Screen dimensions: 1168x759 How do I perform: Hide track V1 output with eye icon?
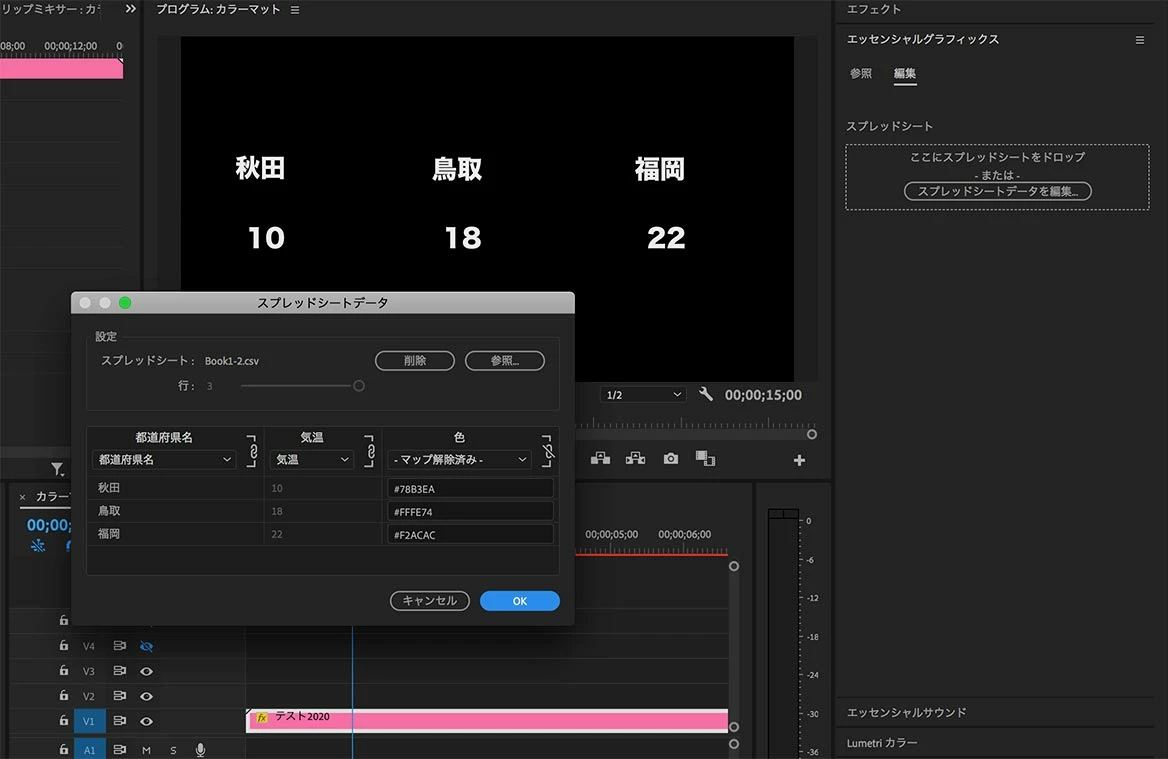[147, 721]
